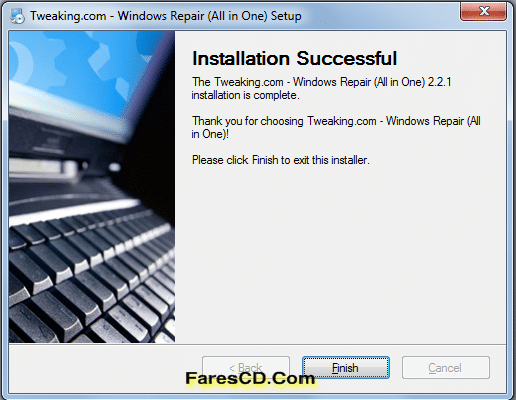Click the Windows Repair Setup title text
This screenshot has width=516, height=400.
point(166,16)
